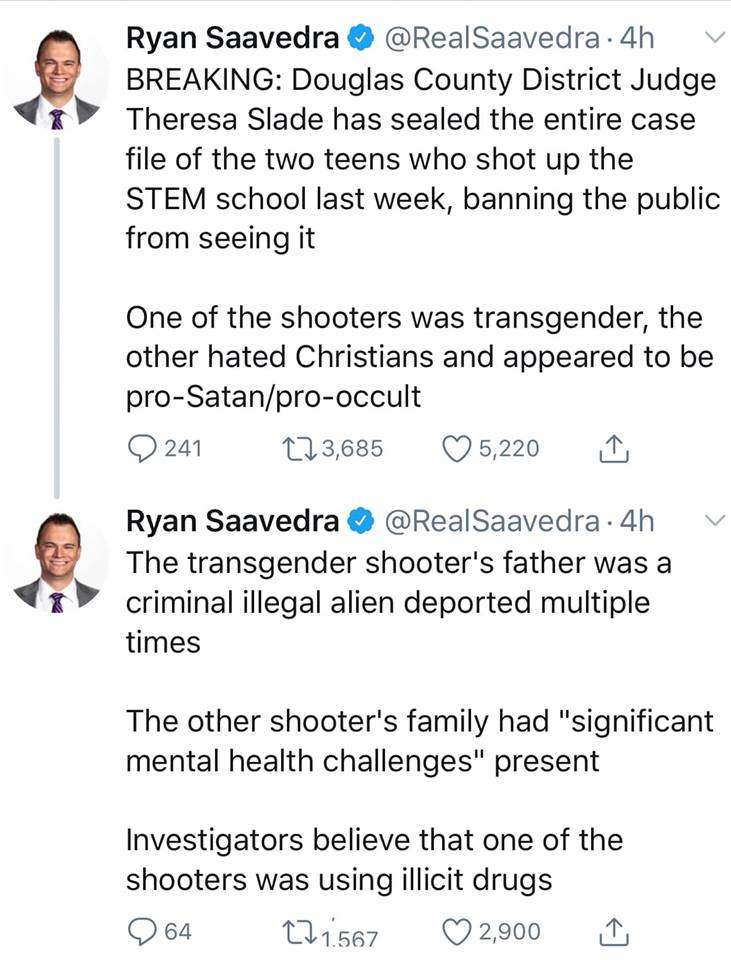Open Ryan Saavedra name link in first tweet
This screenshot has height=960, width=731.
coord(232,38)
